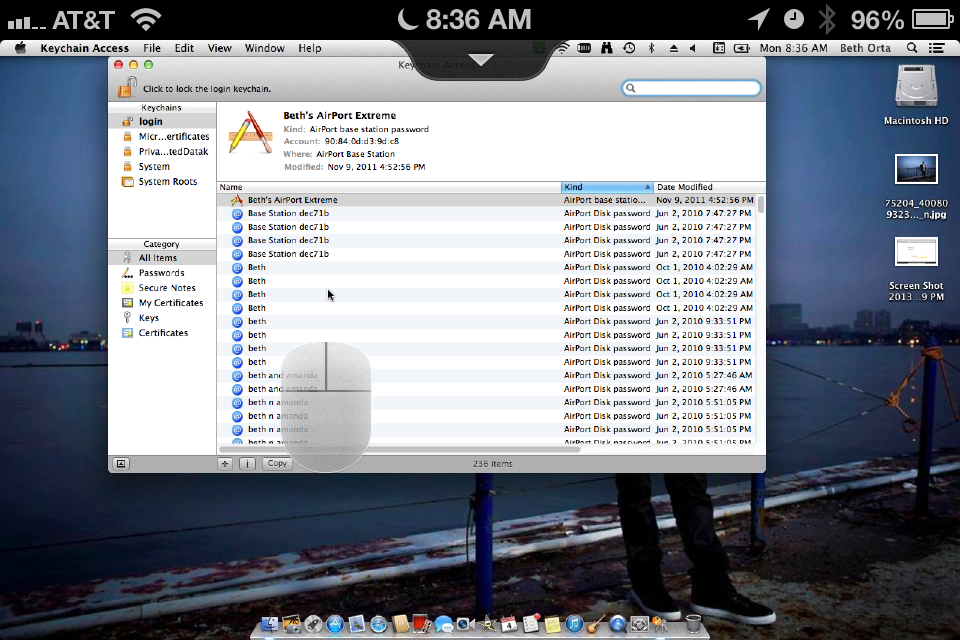Select the Priva...tedDatak keychain
The image size is (960, 640).
click(162, 151)
